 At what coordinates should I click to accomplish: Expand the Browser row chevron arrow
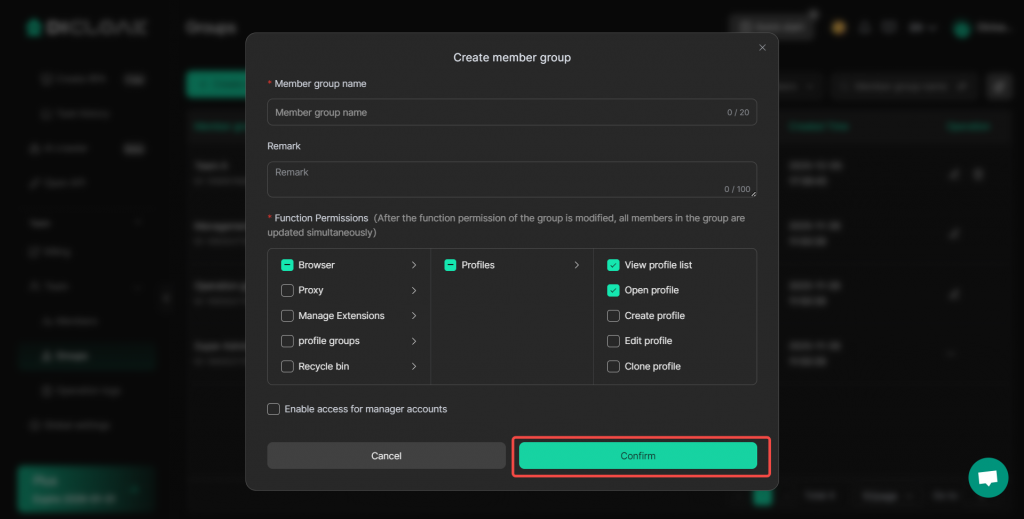(x=414, y=265)
